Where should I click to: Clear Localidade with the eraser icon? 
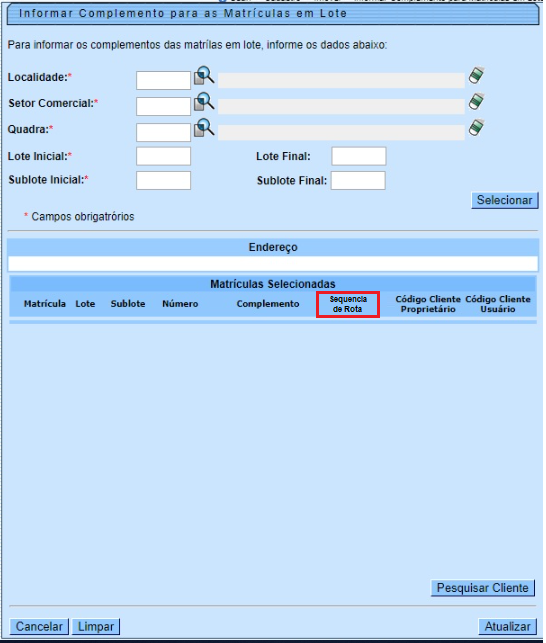477,75
